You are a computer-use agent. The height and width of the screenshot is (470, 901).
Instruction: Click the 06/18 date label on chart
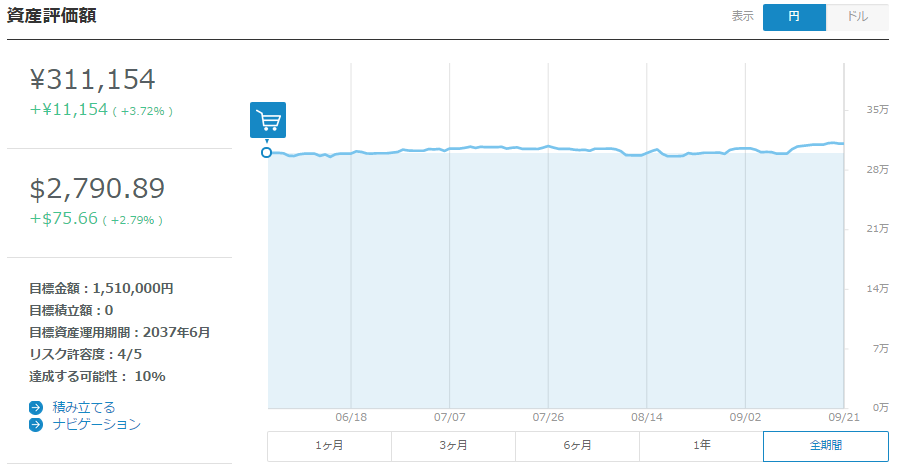coord(351,418)
